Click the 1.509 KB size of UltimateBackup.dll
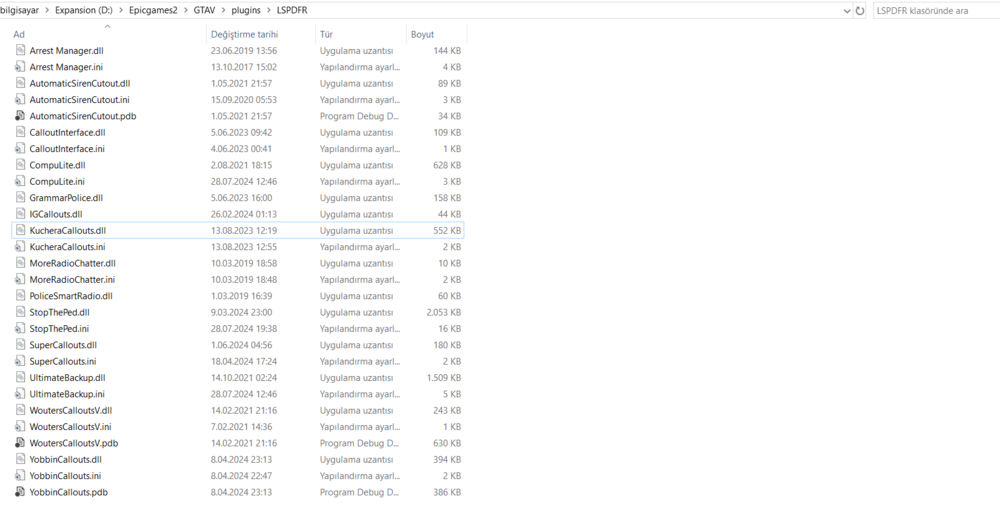The width and height of the screenshot is (1000, 516). [x=444, y=378]
